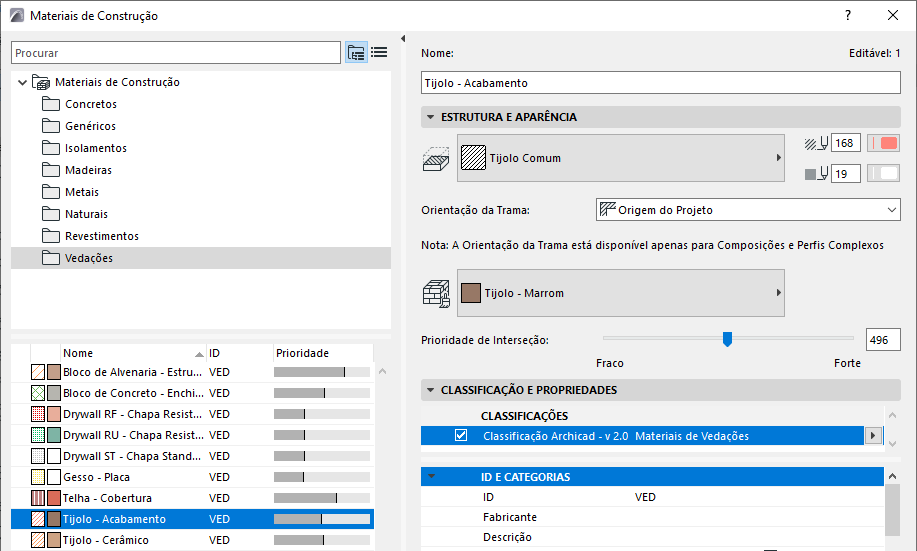Click foreground pen color swatch (red)
This screenshot has width=917, height=551.
(x=883, y=143)
